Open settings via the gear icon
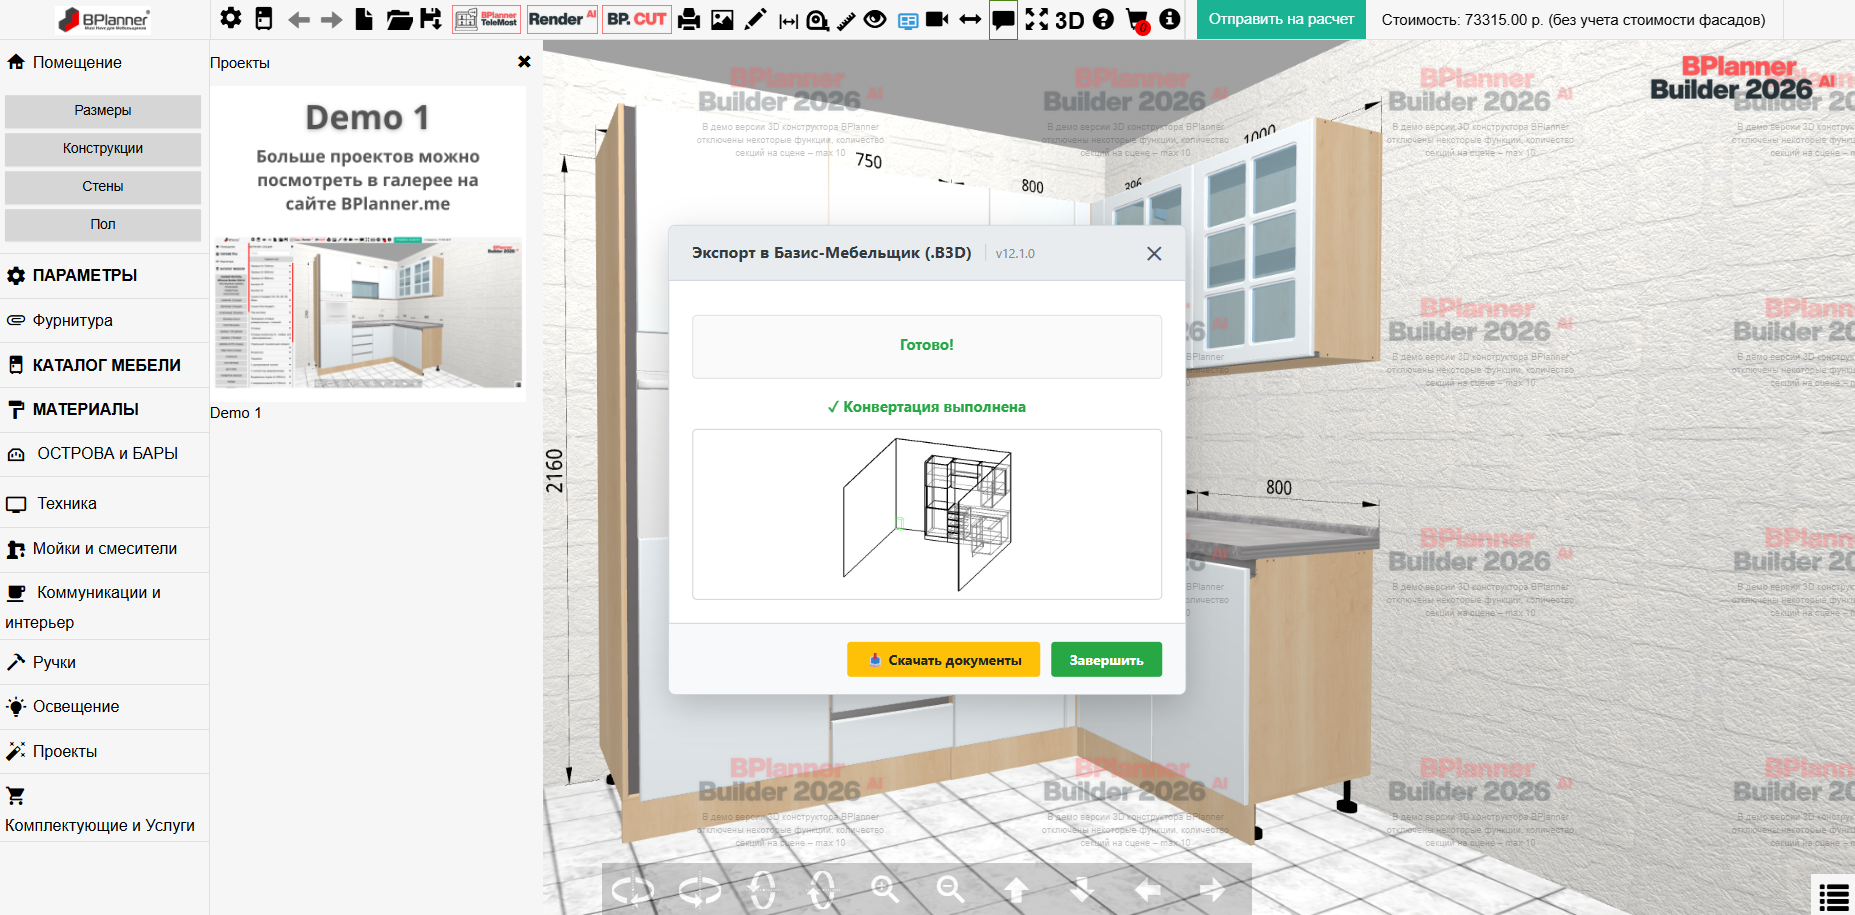Screen dimensions: 1855x915 click(231, 19)
